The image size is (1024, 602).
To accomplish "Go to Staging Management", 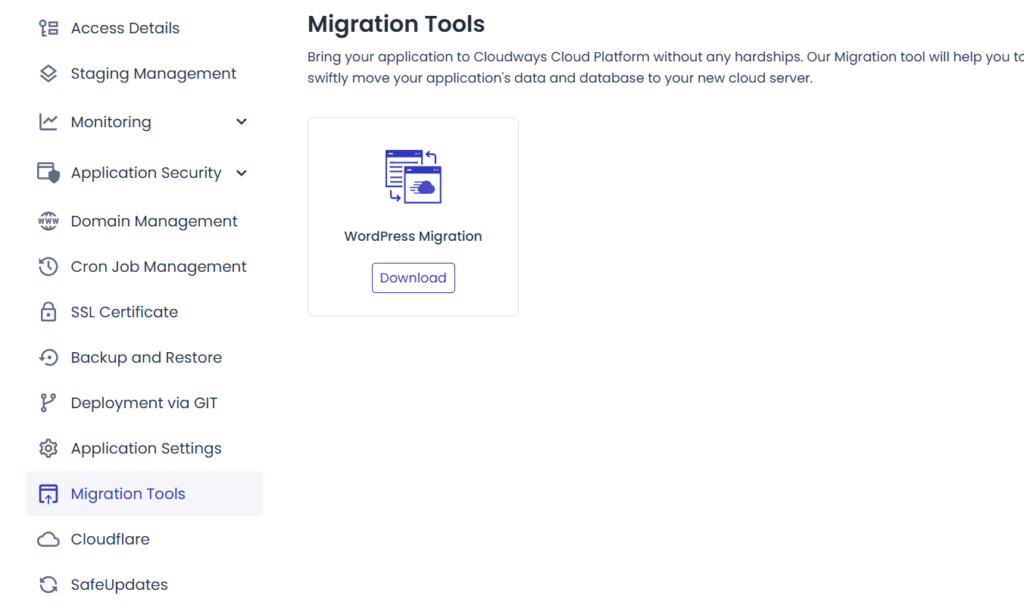I will [x=153, y=74].
